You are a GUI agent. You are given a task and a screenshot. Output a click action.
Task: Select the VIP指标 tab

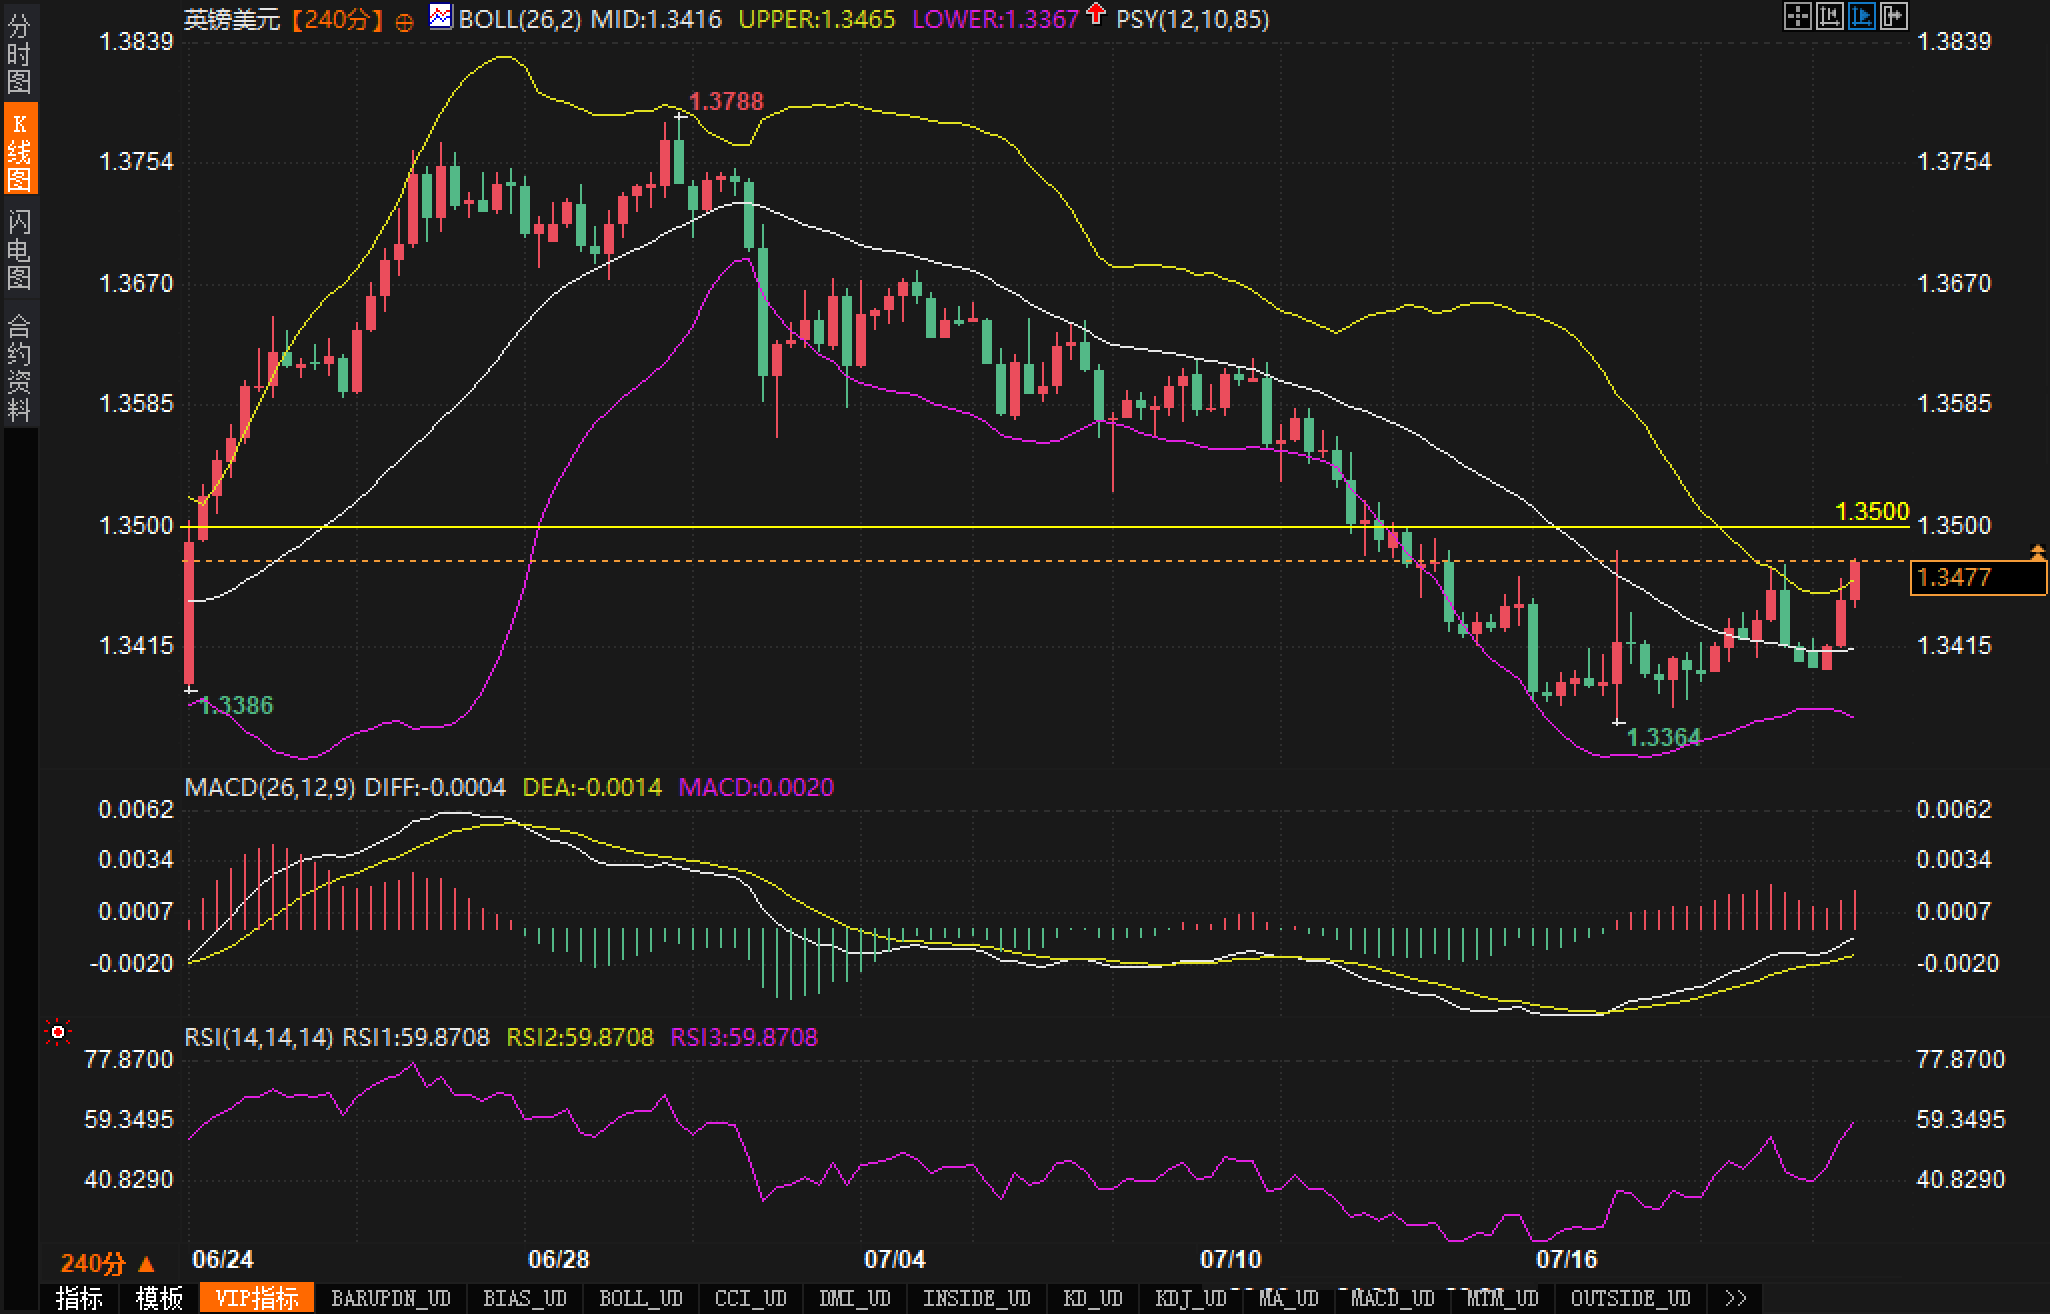pos(257,1298)
